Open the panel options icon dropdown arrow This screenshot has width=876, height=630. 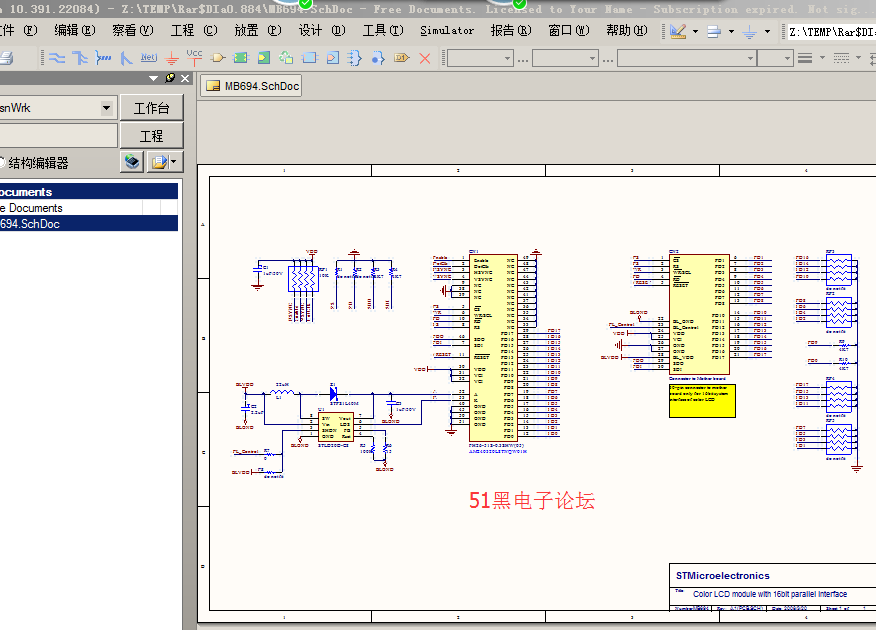pos(174,162)
